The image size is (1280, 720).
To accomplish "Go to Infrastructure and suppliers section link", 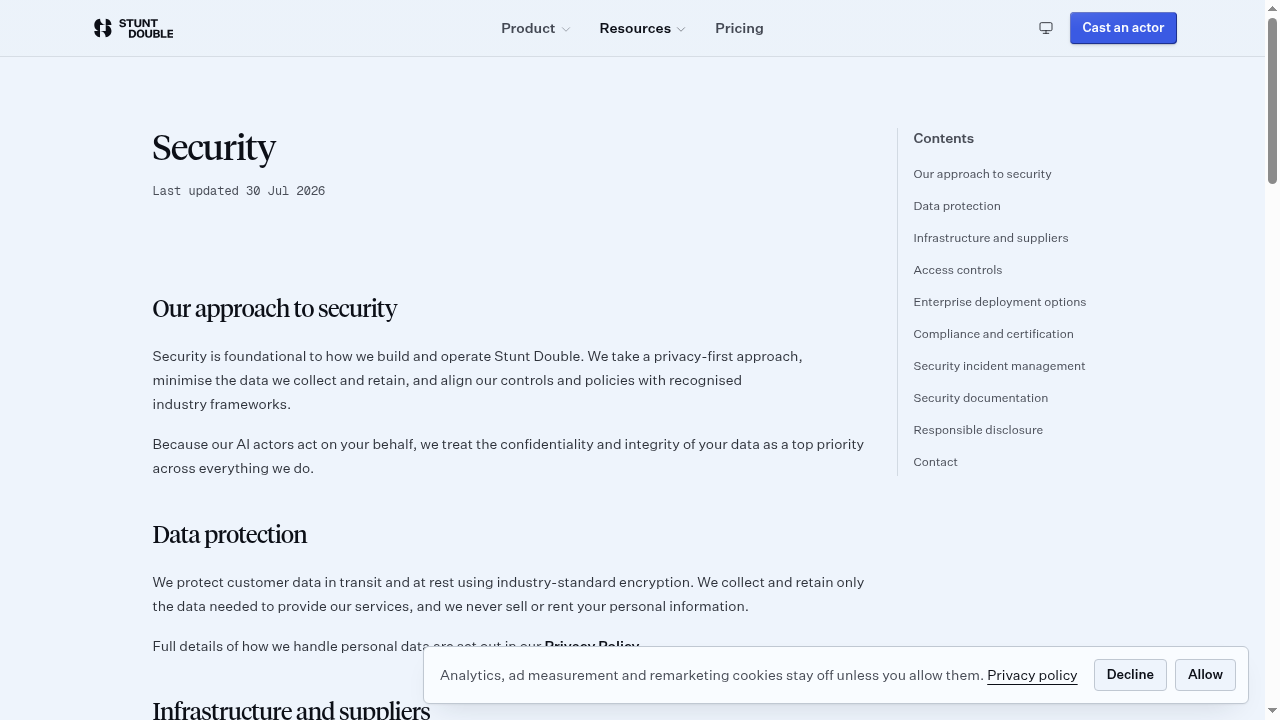I will pos(991,238).
